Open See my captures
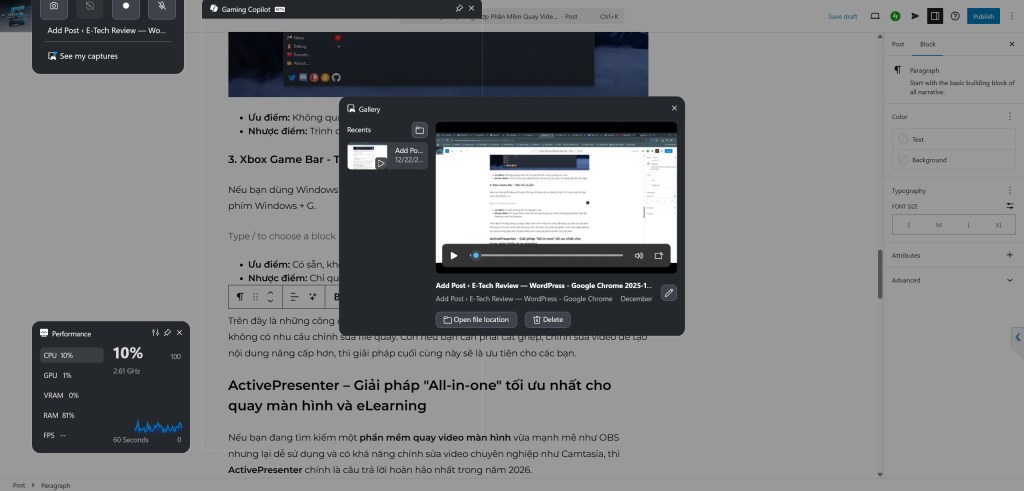Viewport: 1024px width, 491px height. 82,56
